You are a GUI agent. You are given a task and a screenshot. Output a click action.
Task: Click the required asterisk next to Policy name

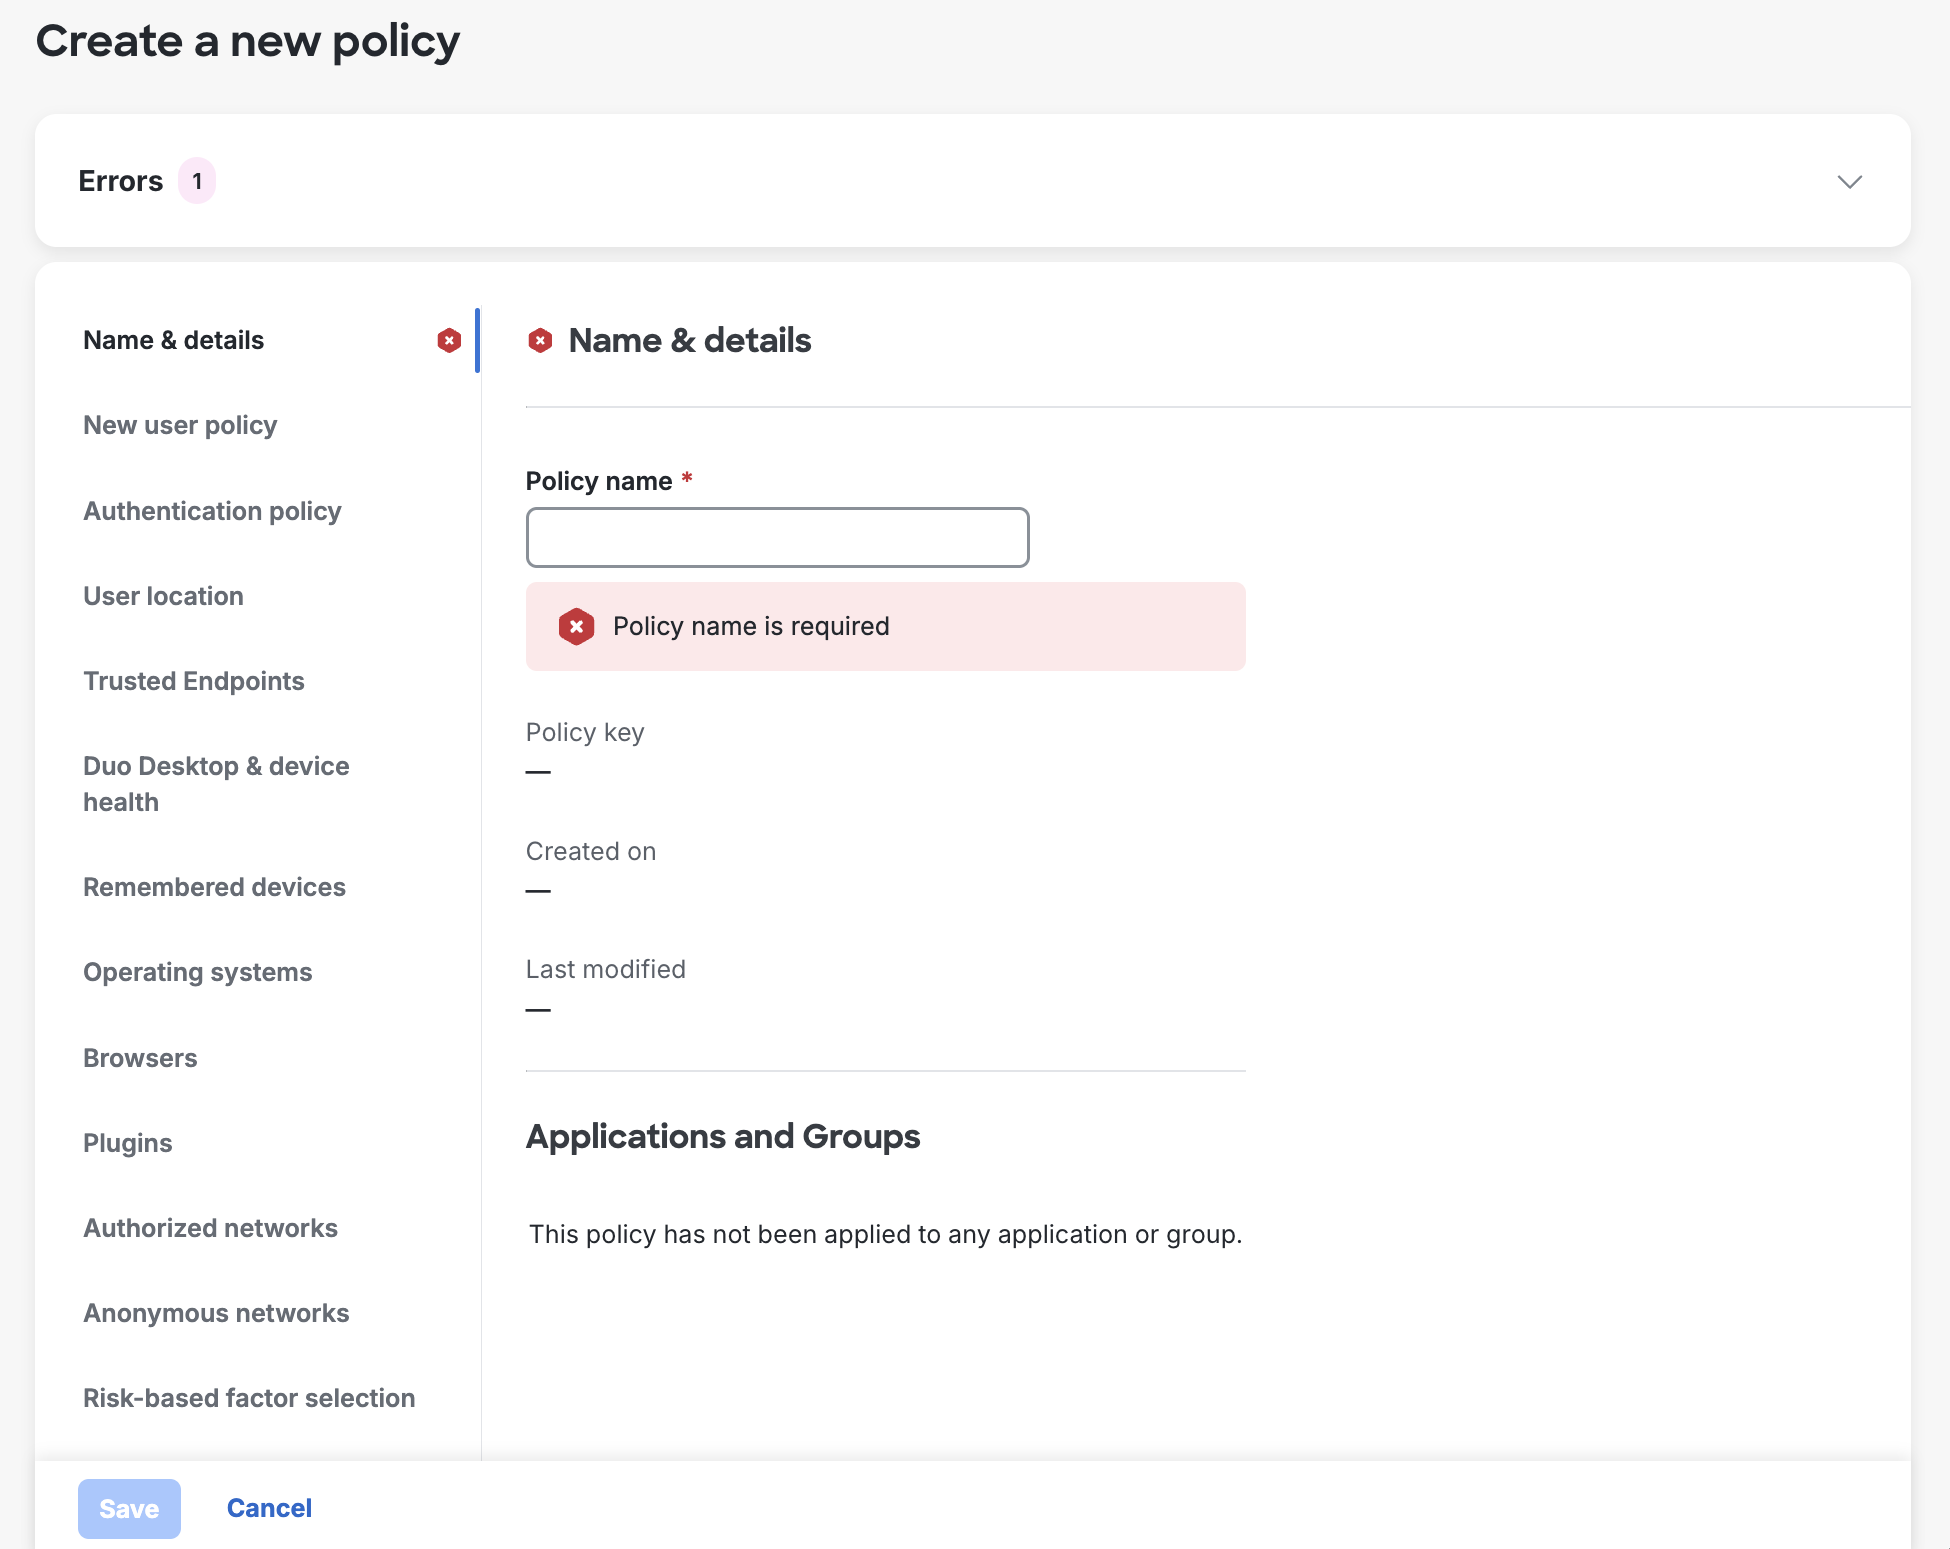(686, 479)
